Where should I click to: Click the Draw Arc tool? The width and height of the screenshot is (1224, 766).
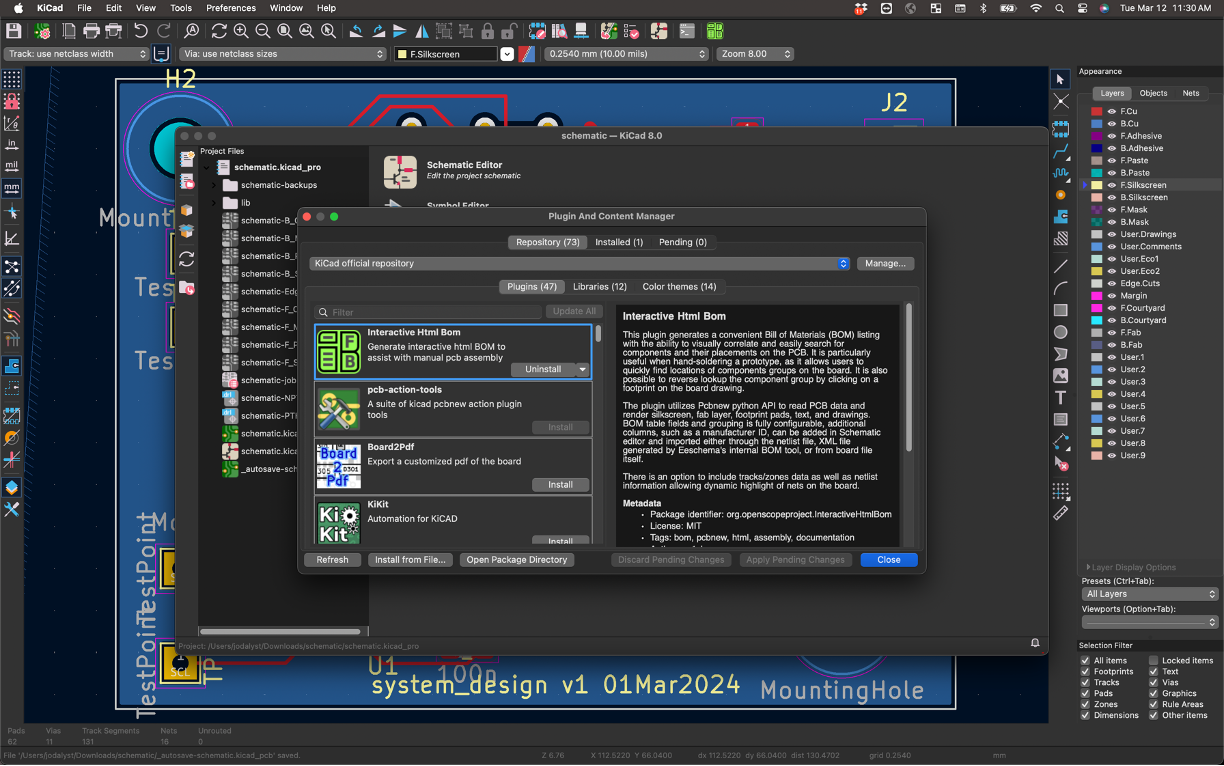point(1061,288)
